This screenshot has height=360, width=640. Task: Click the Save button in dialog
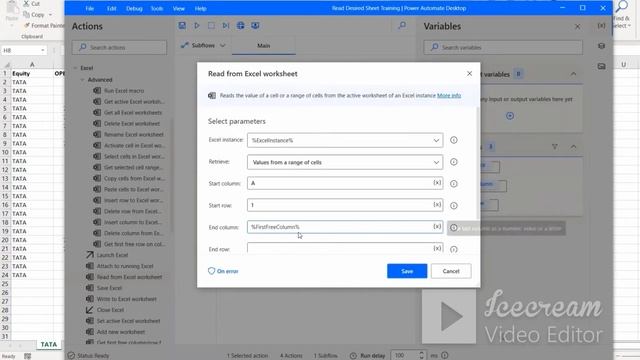click(407, 271)
